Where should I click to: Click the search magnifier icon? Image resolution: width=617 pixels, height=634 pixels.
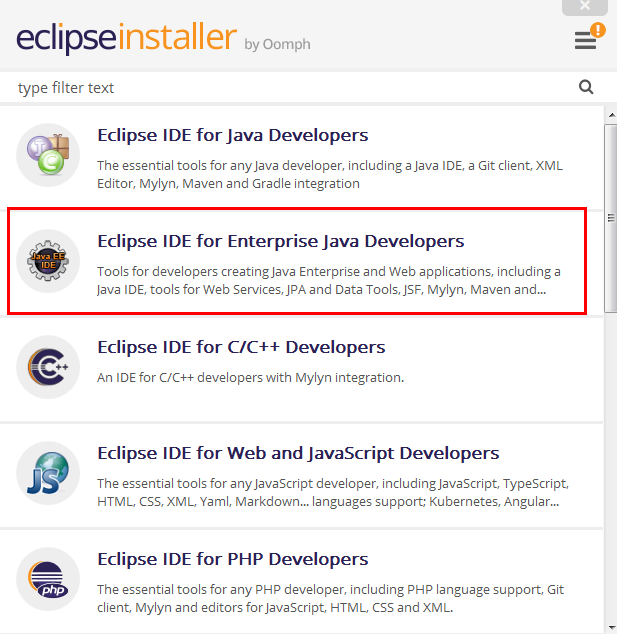pyautogui.click(x=586, y=87)
